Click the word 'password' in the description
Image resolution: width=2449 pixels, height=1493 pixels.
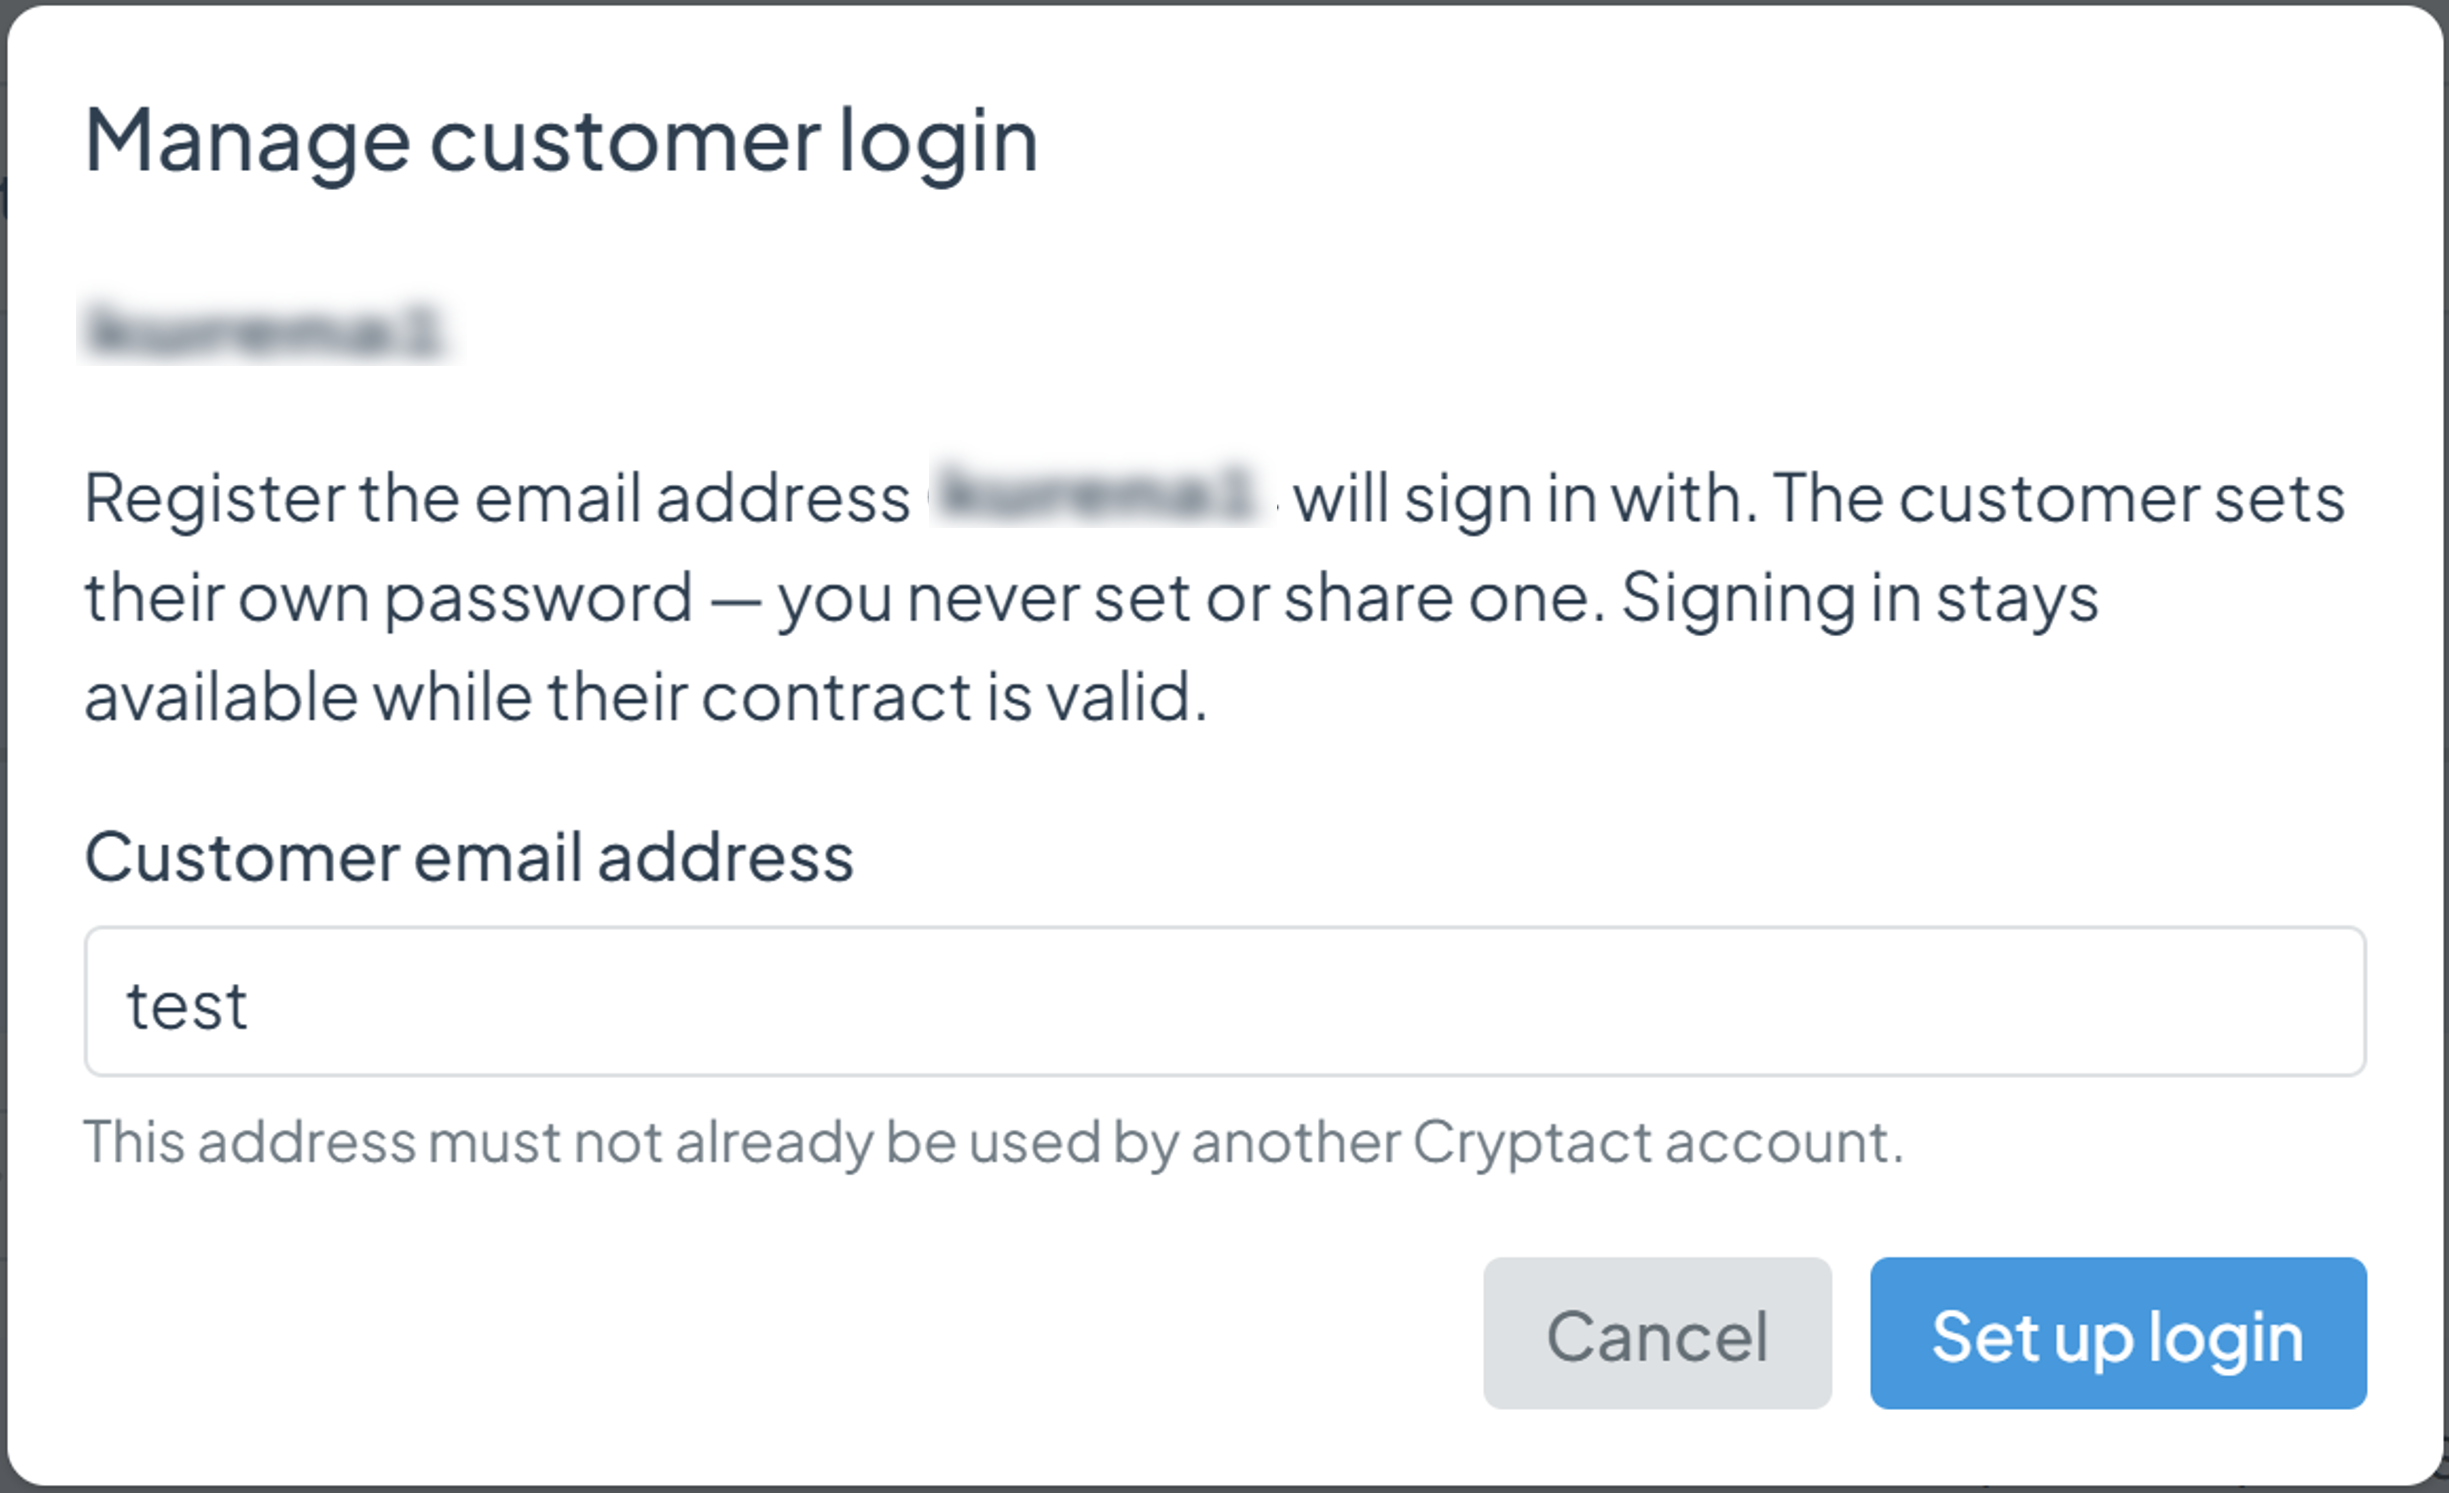tap(539, 599)
